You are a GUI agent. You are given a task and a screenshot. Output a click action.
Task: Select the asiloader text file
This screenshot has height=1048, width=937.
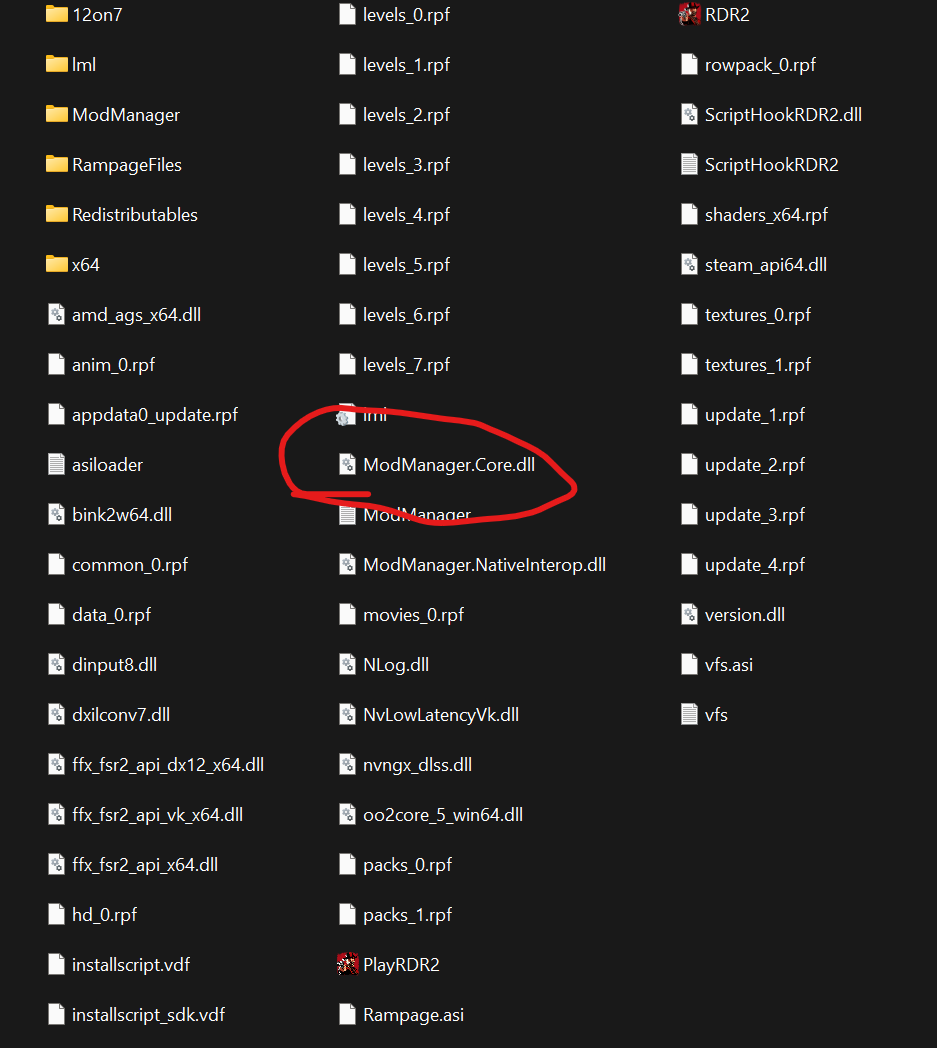tap(96, 465)
